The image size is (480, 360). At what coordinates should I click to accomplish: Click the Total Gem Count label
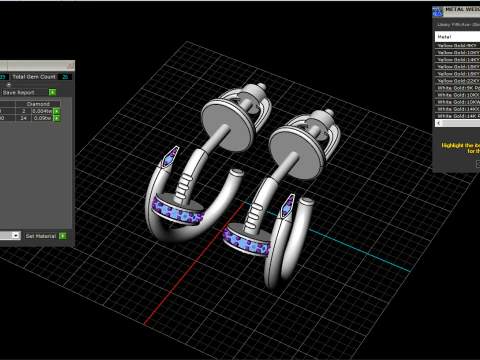34,77
